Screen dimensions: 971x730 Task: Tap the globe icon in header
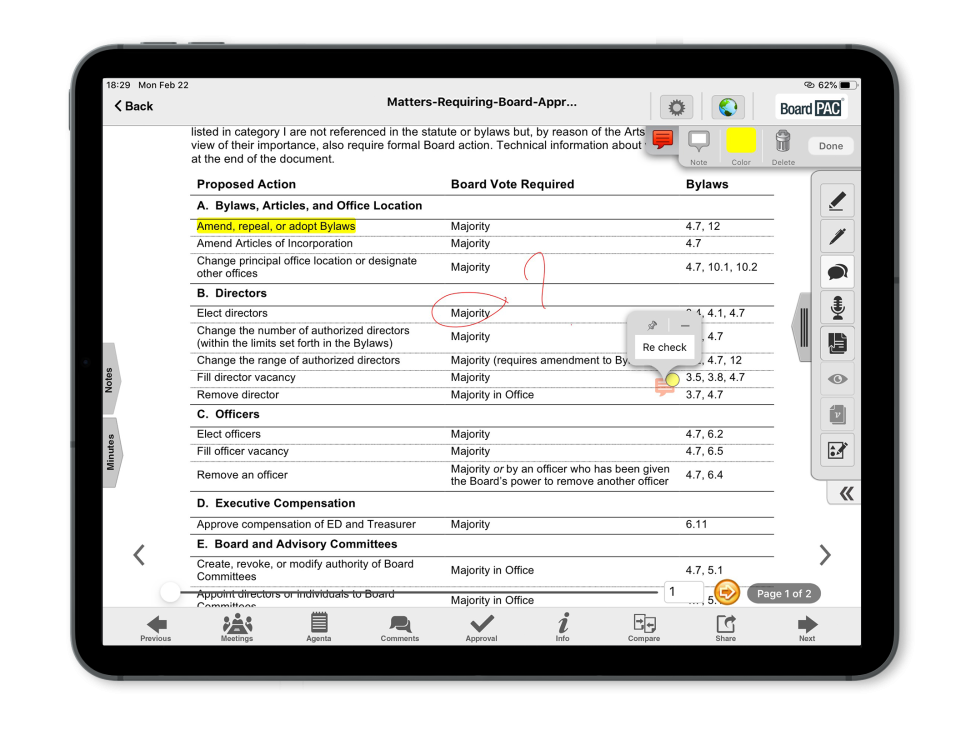tap(728, 108)
